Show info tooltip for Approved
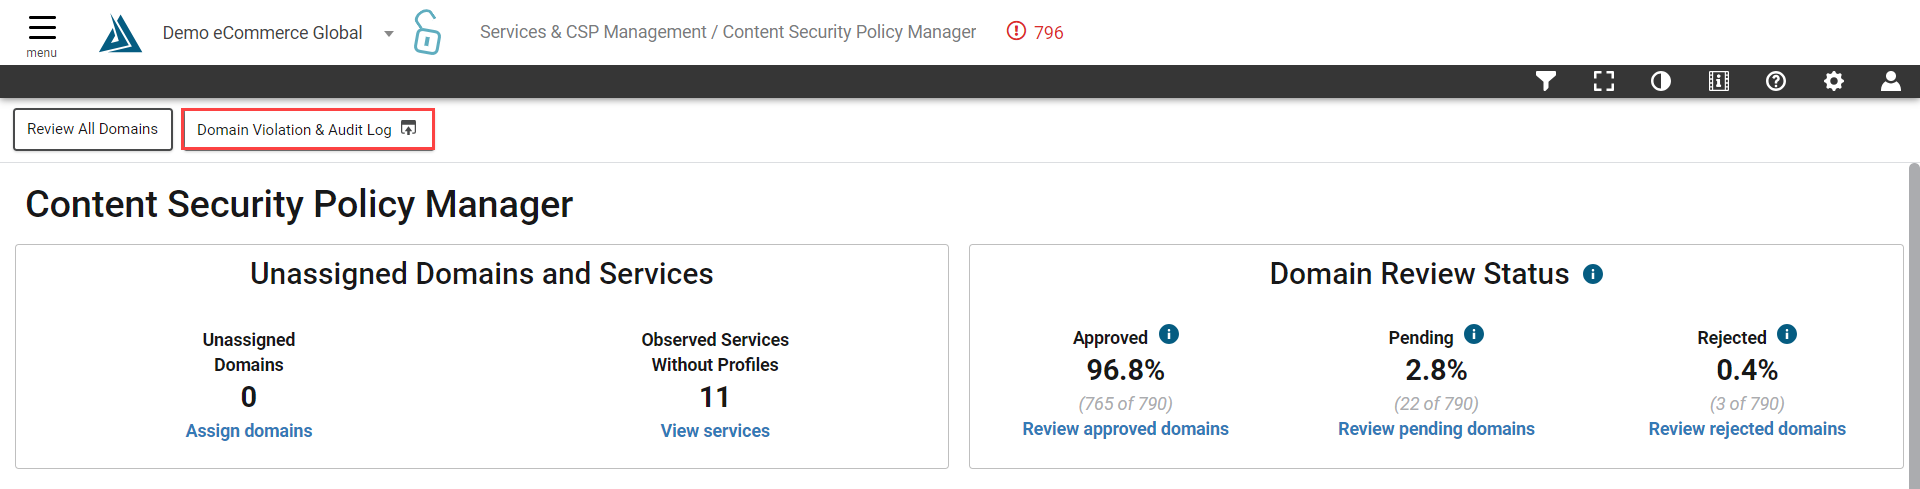 pyautogui.click(x=1169, y=334)
